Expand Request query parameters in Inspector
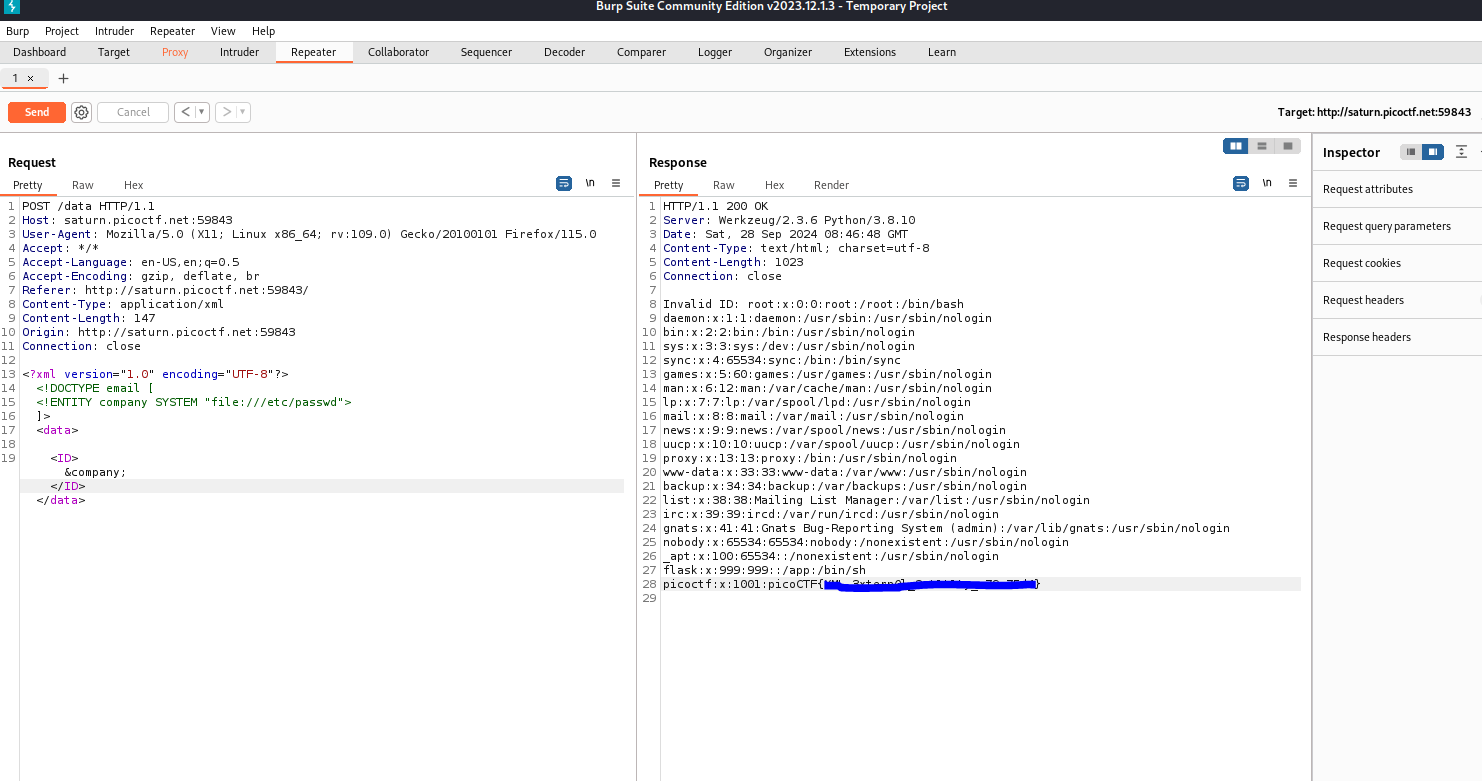Screen dimensions: 1482x781 tap(1397, 226)
